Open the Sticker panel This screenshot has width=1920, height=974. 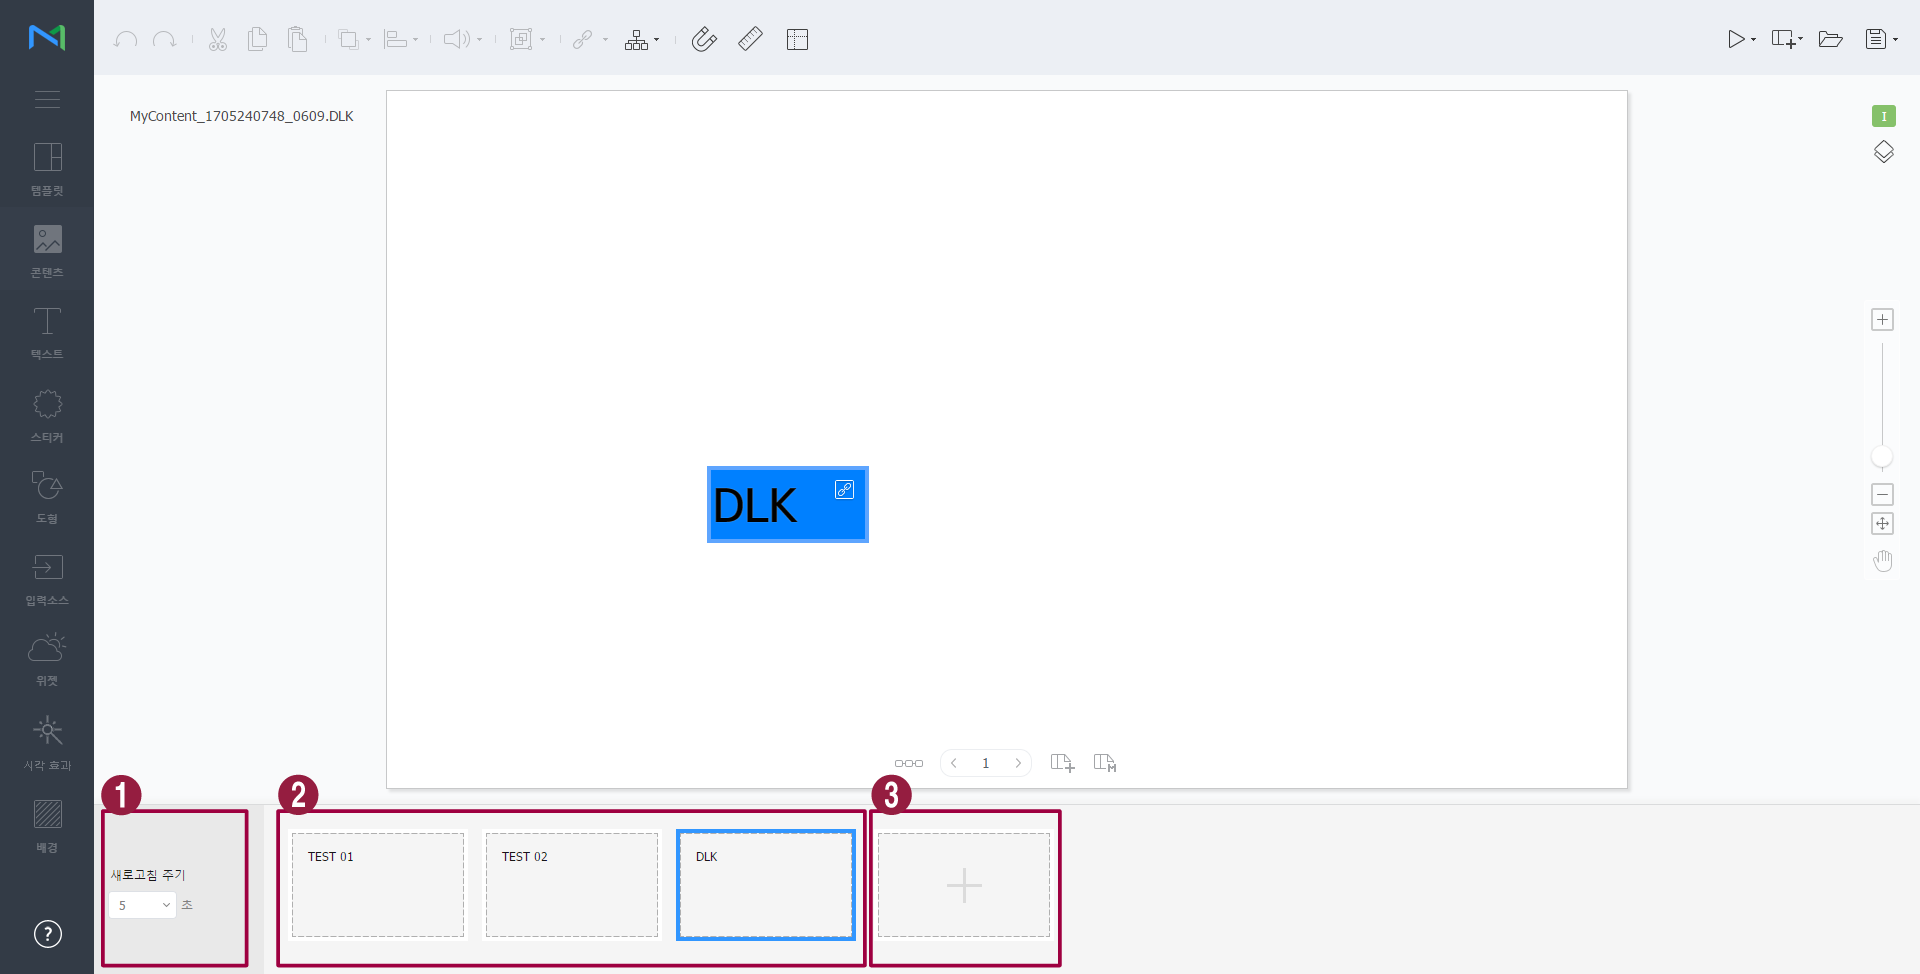click(47, 414)
